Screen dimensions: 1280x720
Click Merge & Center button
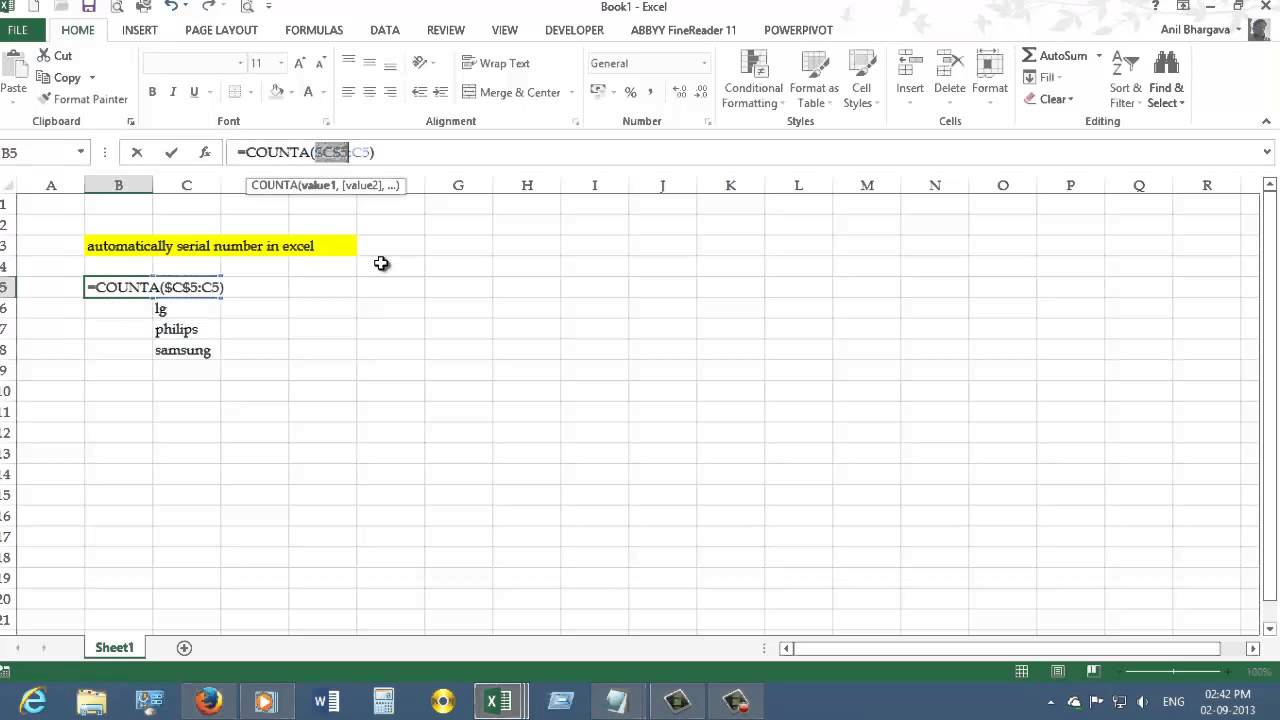coord(511,92)
